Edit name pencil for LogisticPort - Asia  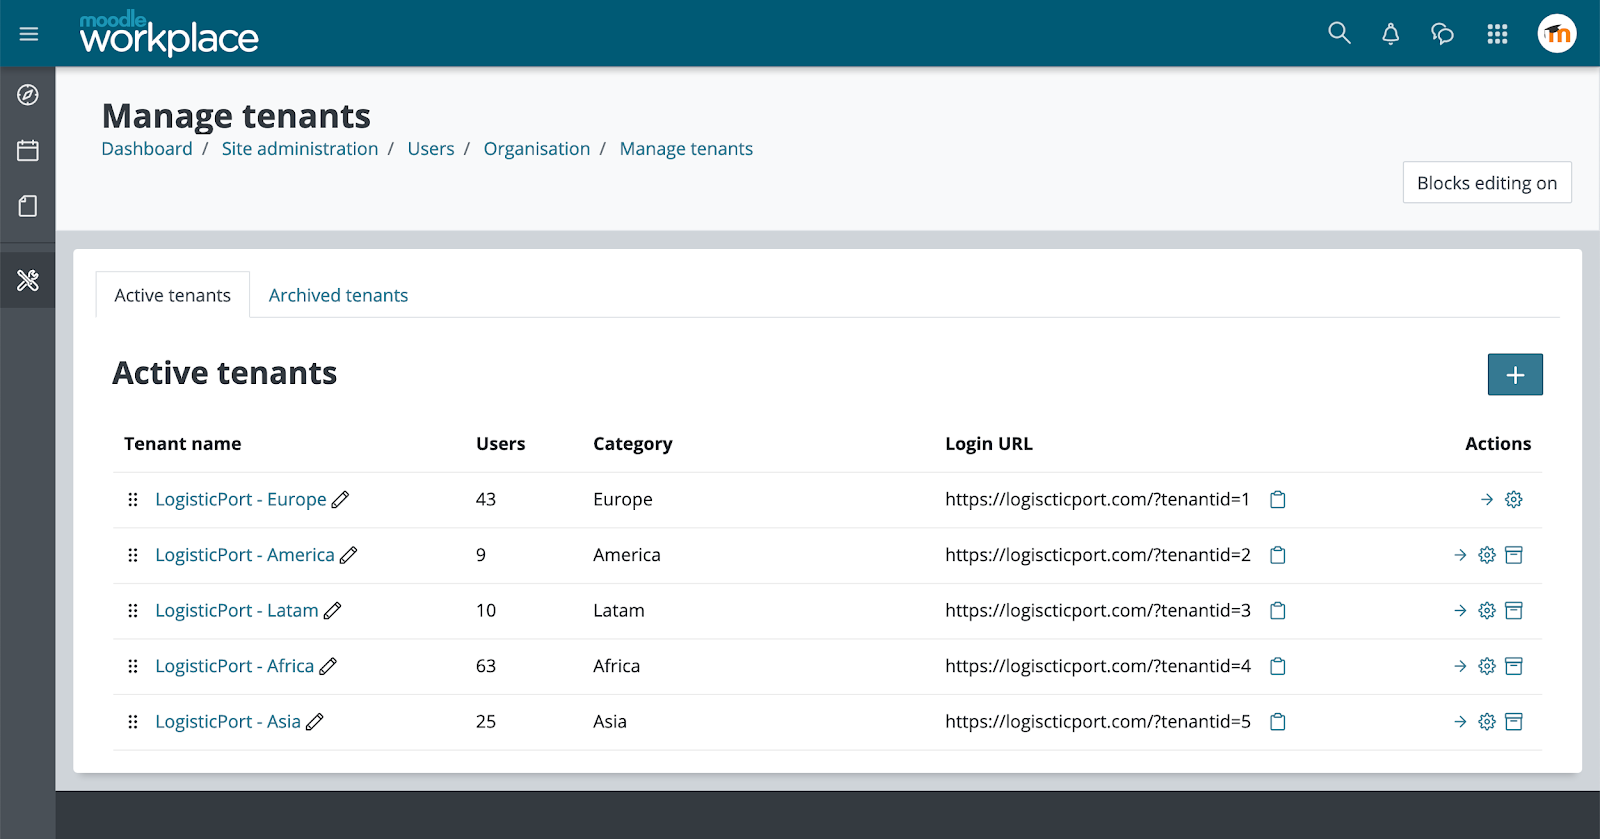pyautogui.click(x=314, y=721)
